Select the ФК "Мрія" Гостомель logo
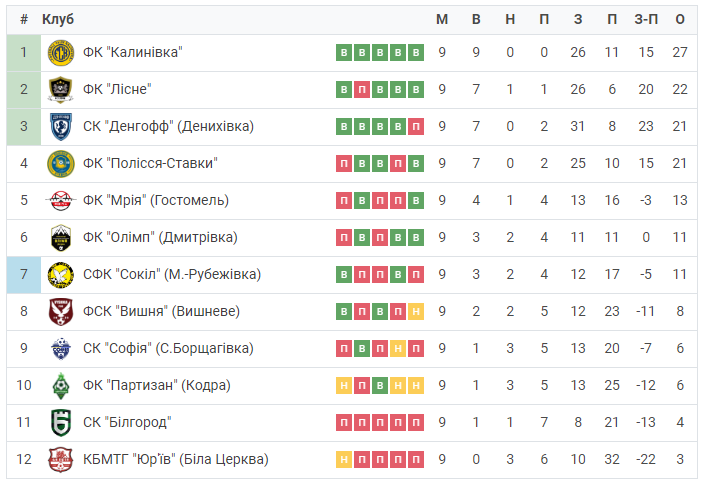Image resolution: width=707 pixels, height=486 pixels. [x=61, y=201]
